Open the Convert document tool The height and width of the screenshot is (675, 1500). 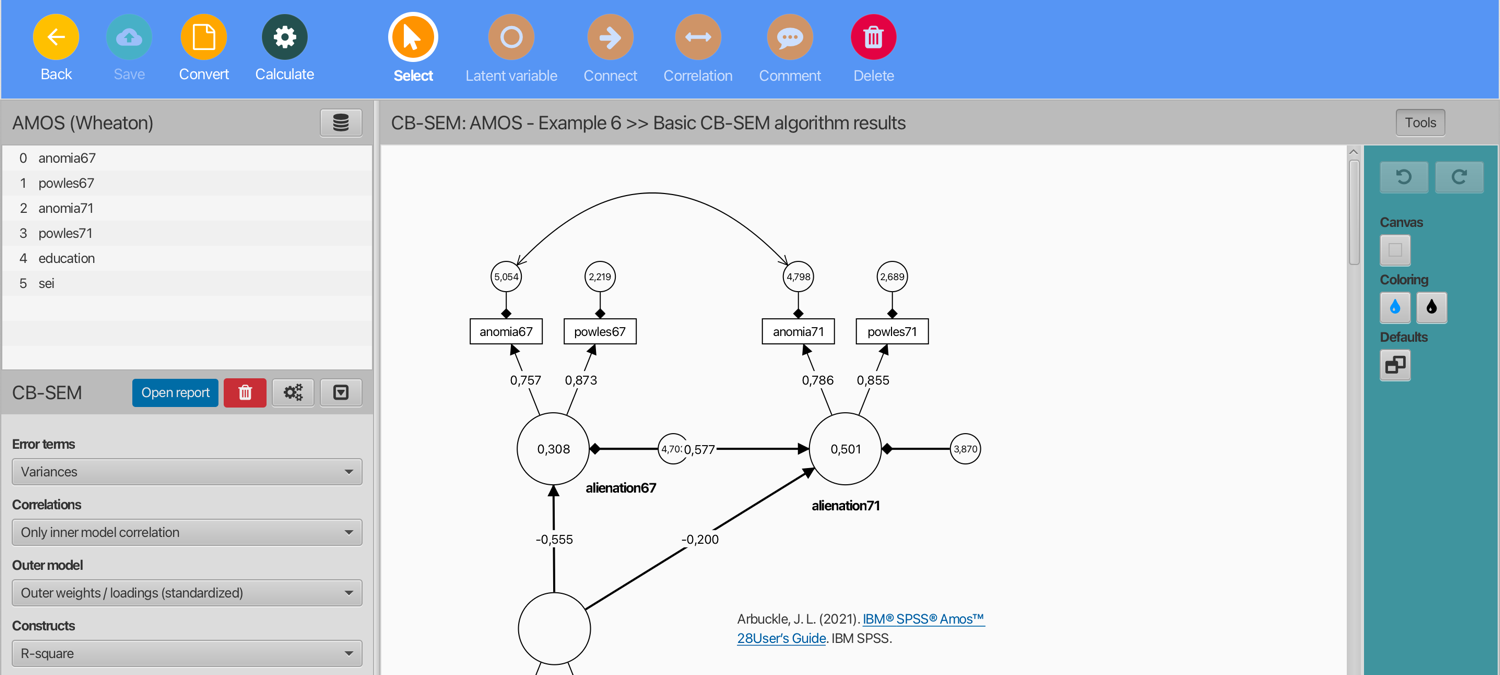coord(204,38)
